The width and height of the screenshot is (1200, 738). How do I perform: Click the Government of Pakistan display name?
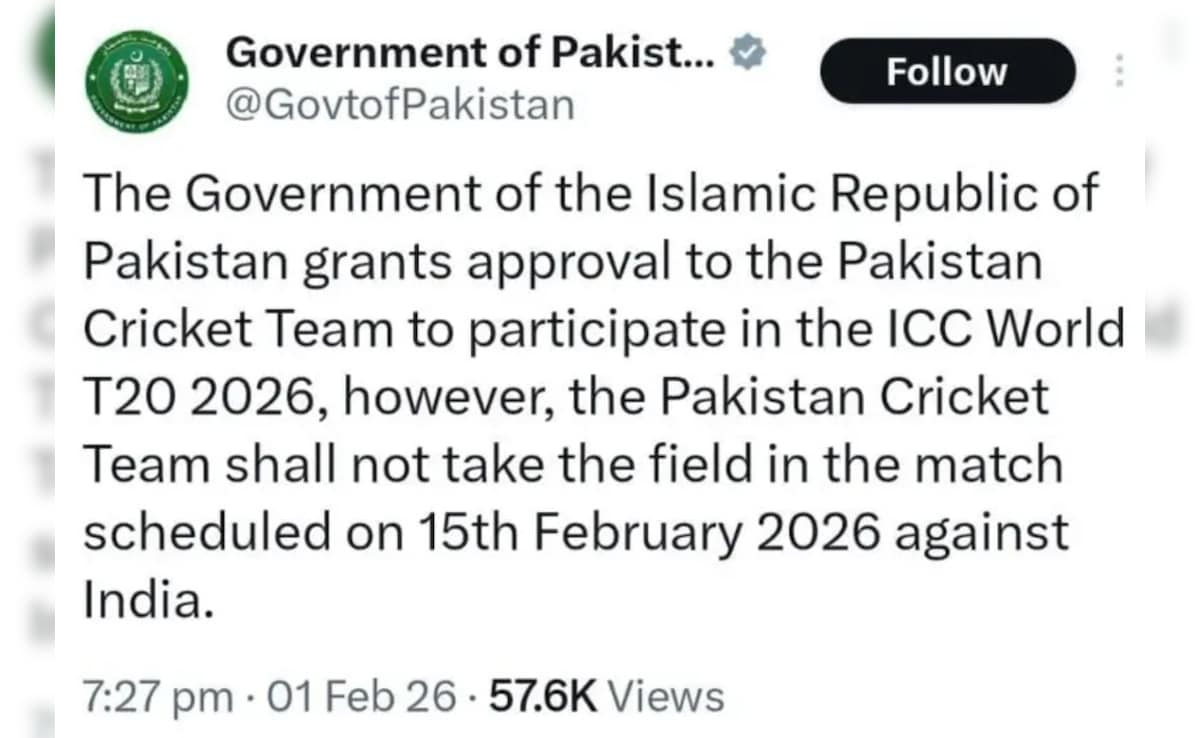click(x=469, y=53)
